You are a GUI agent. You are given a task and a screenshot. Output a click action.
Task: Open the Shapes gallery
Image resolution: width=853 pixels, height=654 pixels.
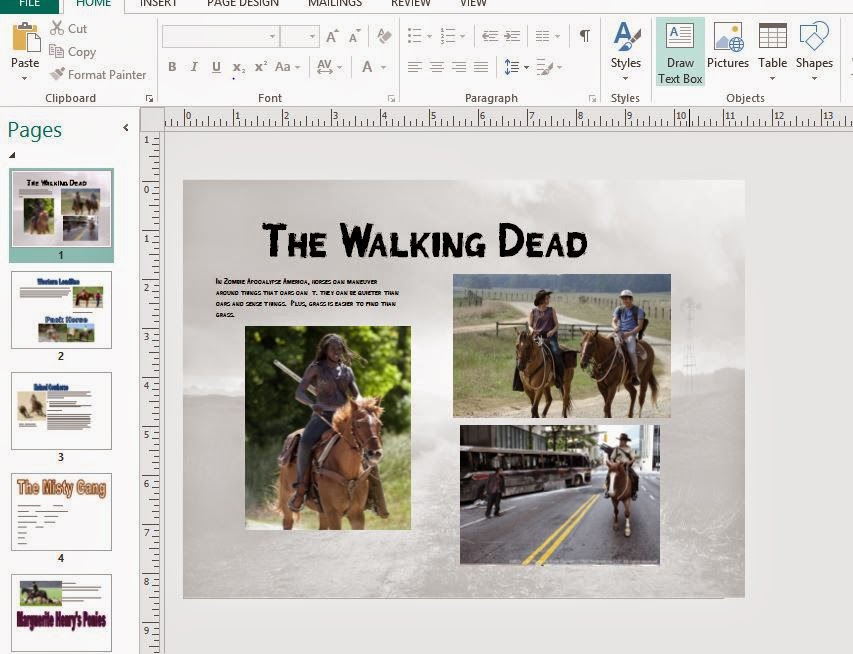point(814,52)
